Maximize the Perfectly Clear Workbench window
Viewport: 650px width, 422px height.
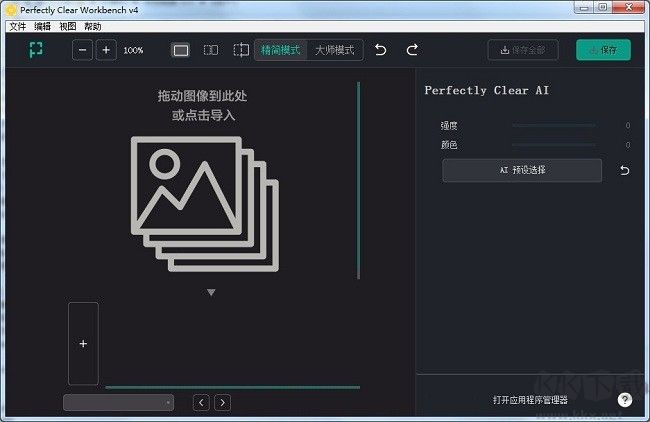pos(603,7)
